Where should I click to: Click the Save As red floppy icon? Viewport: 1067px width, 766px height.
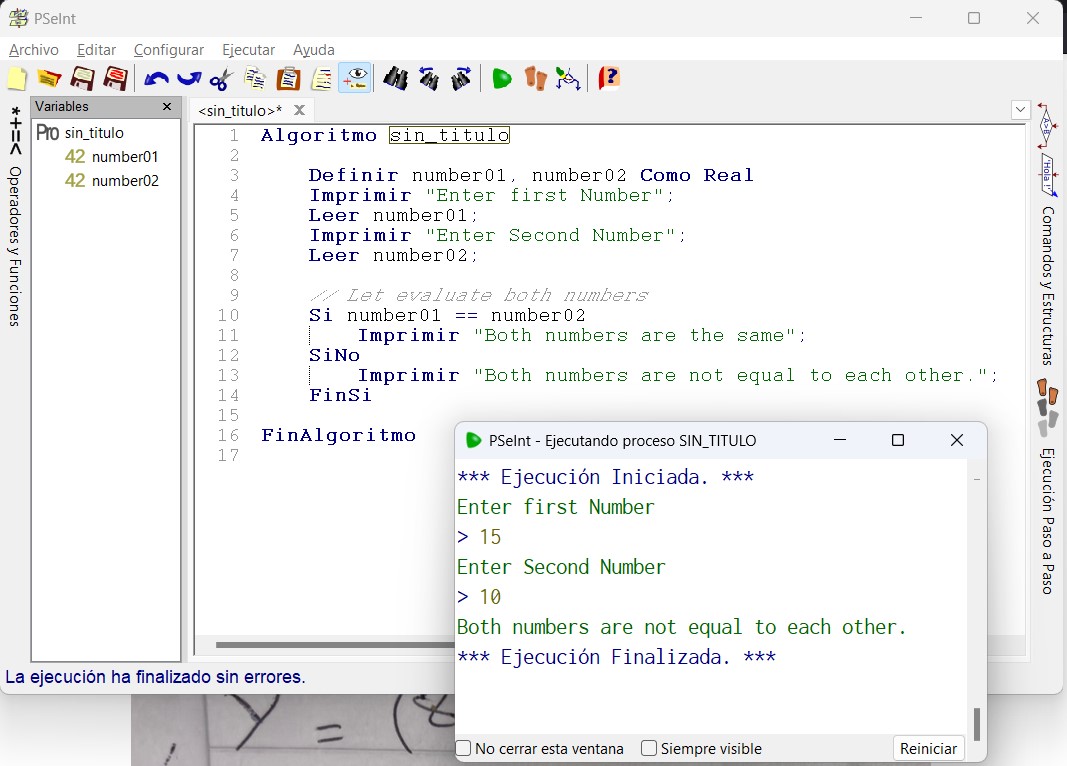116,79
